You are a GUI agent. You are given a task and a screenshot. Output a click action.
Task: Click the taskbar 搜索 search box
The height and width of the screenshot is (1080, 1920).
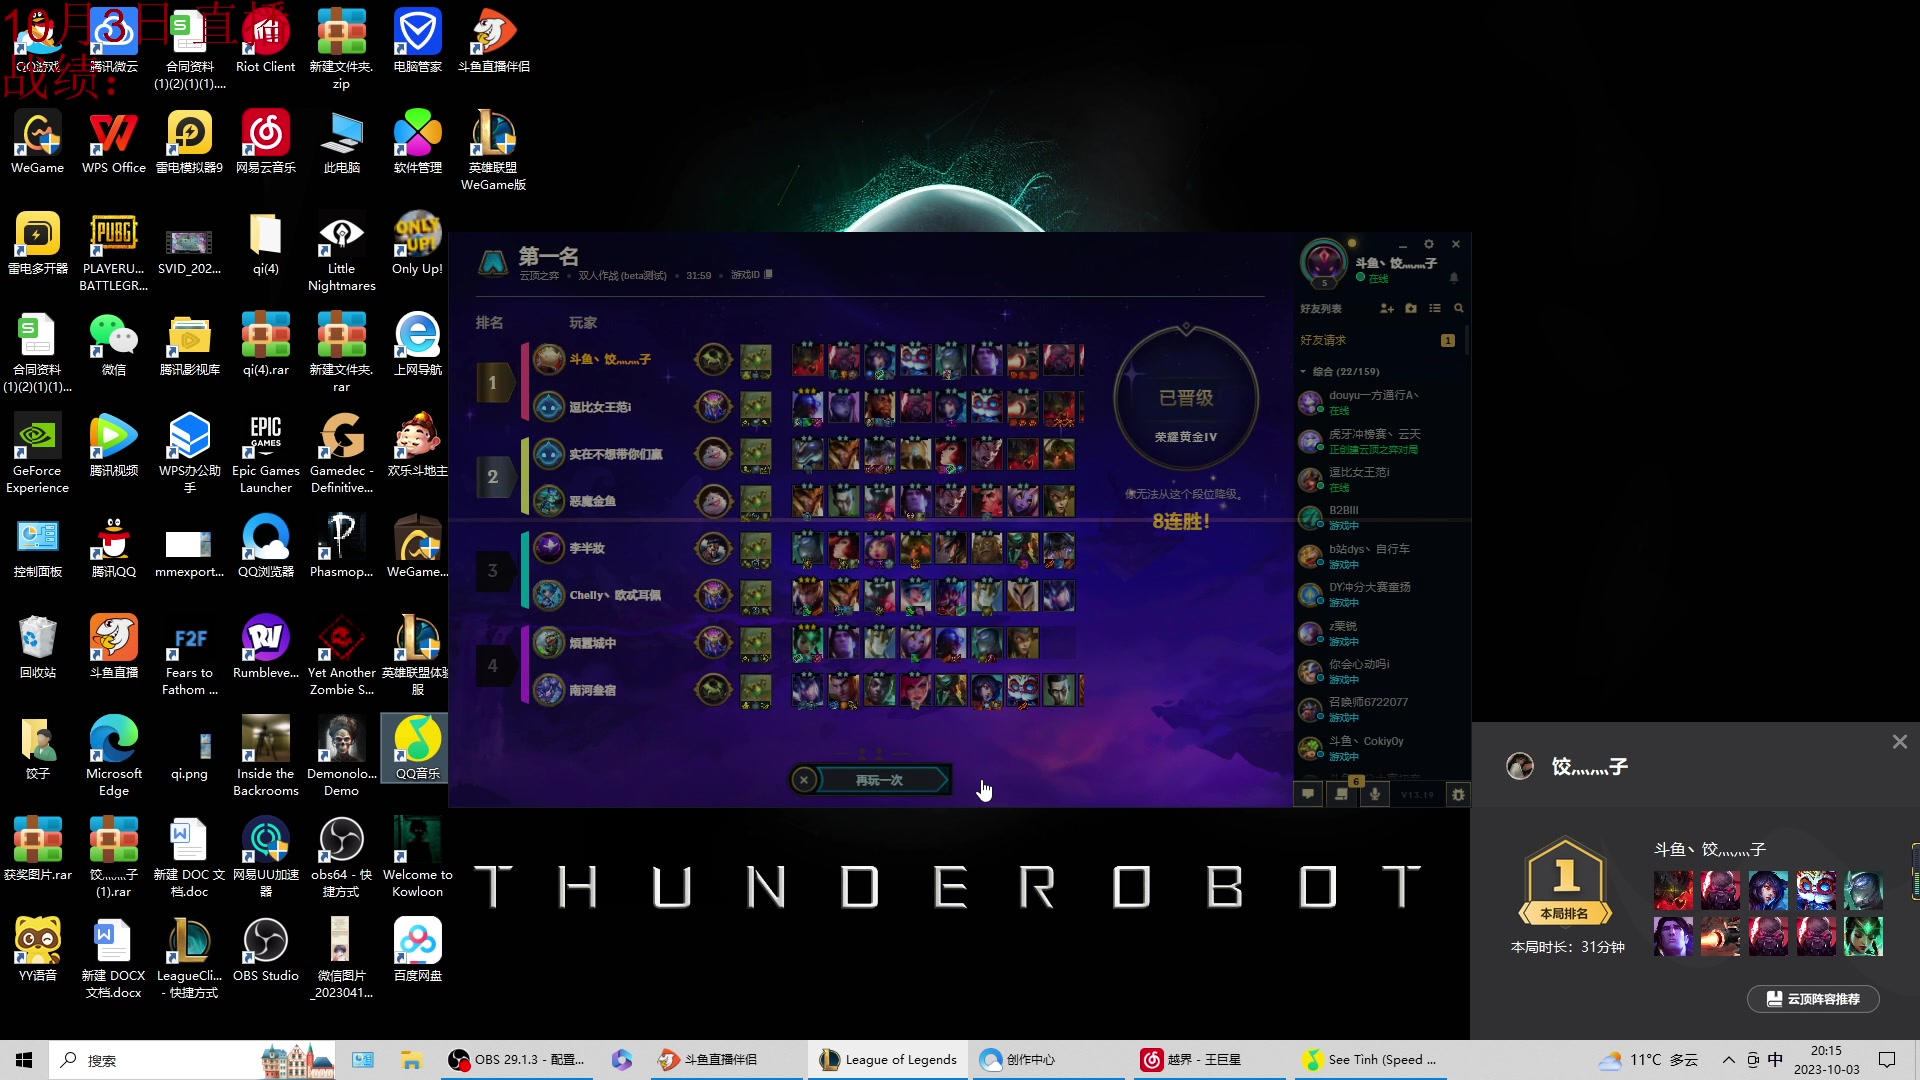(192, 1060)
